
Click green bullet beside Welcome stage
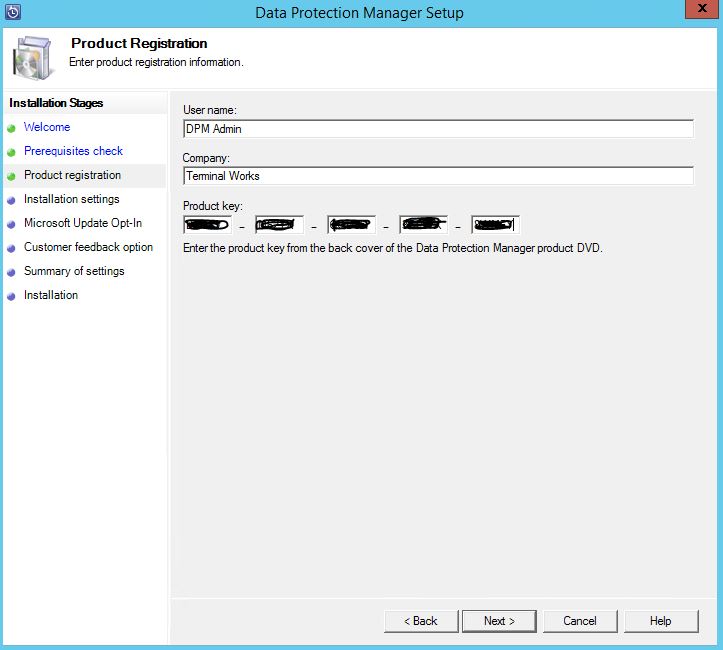click(12, 128)
